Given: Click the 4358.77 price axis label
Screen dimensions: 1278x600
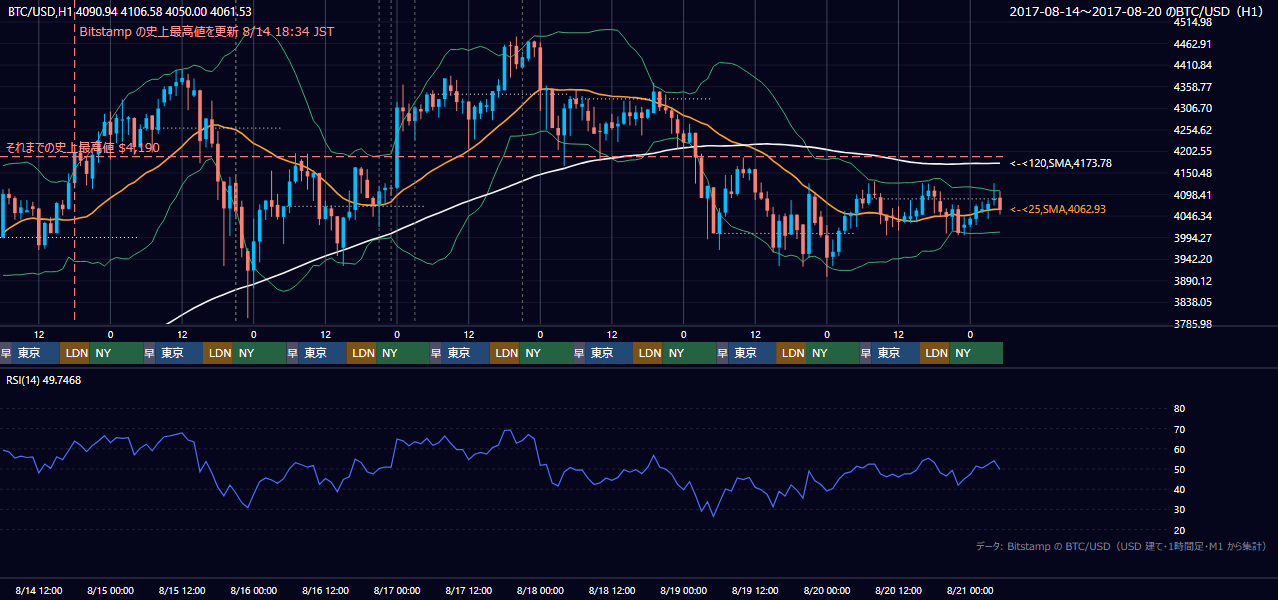Looking at the screenshot, I should tap(1192, 87).
